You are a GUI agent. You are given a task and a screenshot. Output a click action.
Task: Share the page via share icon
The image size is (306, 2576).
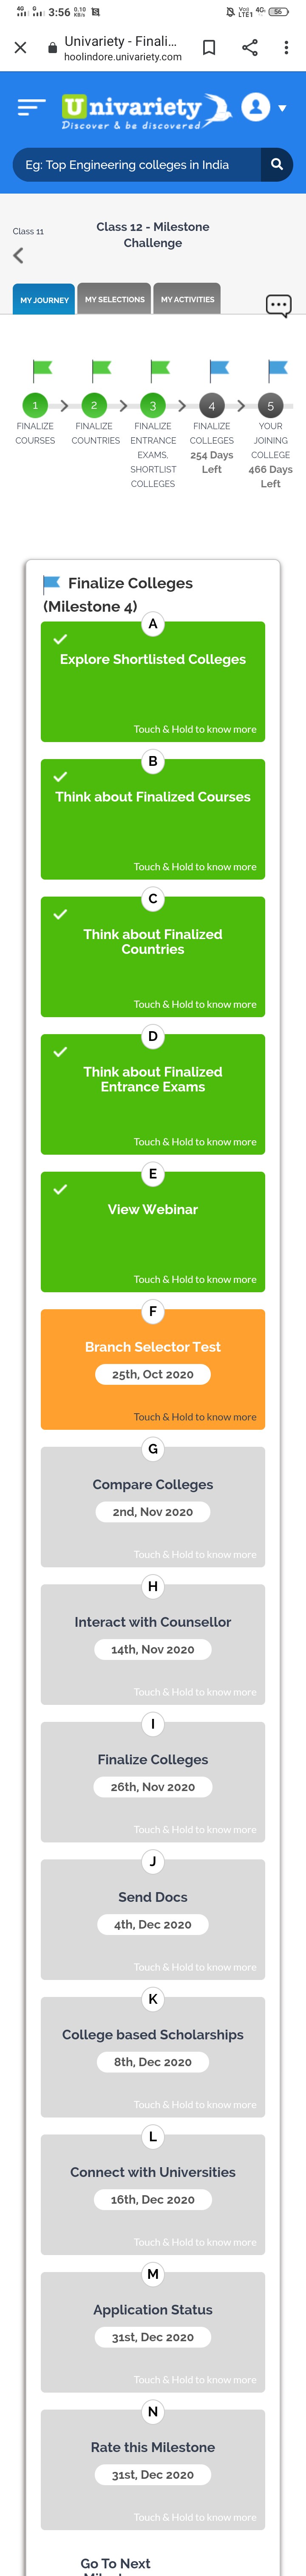250,48
